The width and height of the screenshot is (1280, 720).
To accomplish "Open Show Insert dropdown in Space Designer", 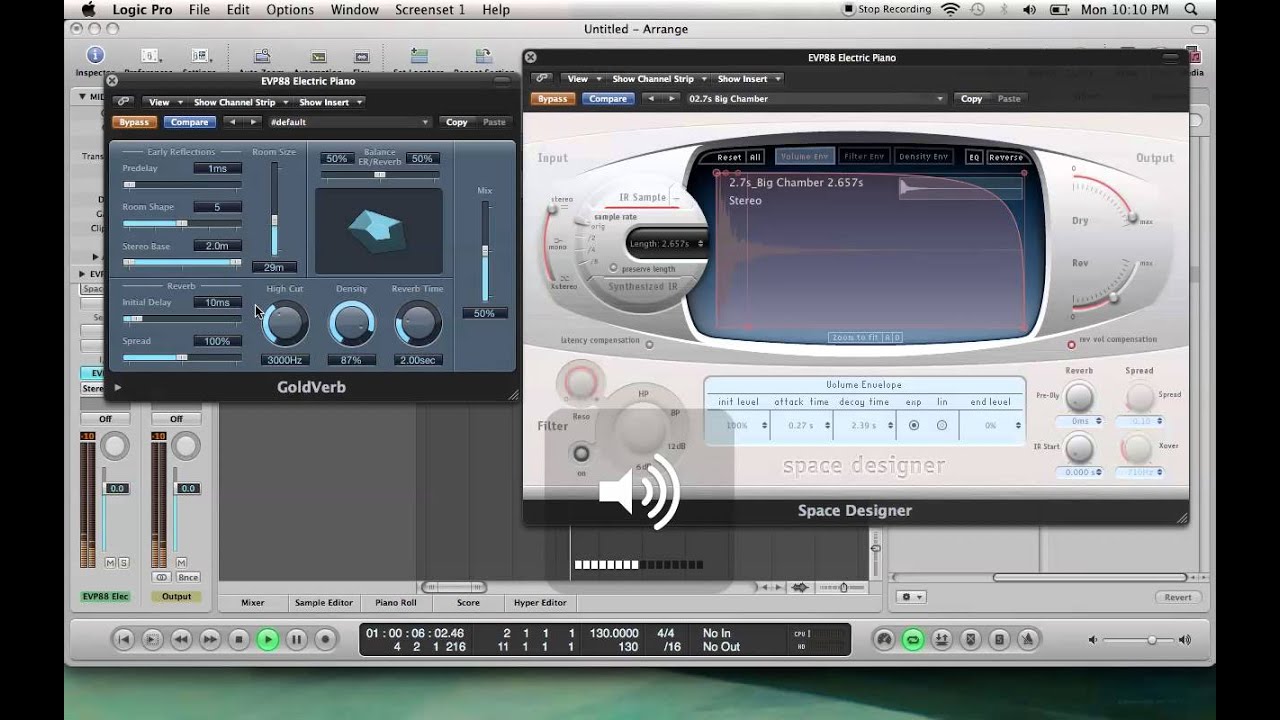I will coord(749,78).
